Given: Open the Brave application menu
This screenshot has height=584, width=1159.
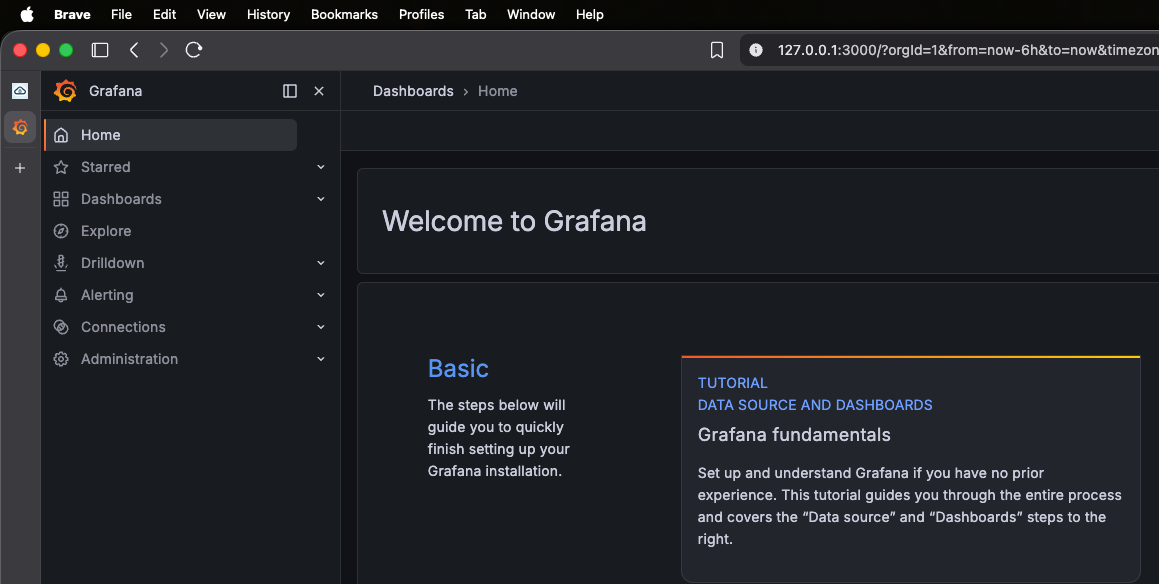Looking at the screenshot, I should (x=72, y=14).
